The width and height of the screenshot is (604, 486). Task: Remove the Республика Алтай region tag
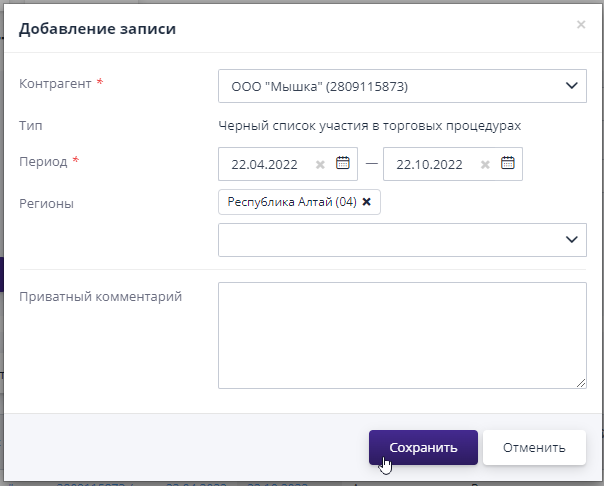coord(366,202)
